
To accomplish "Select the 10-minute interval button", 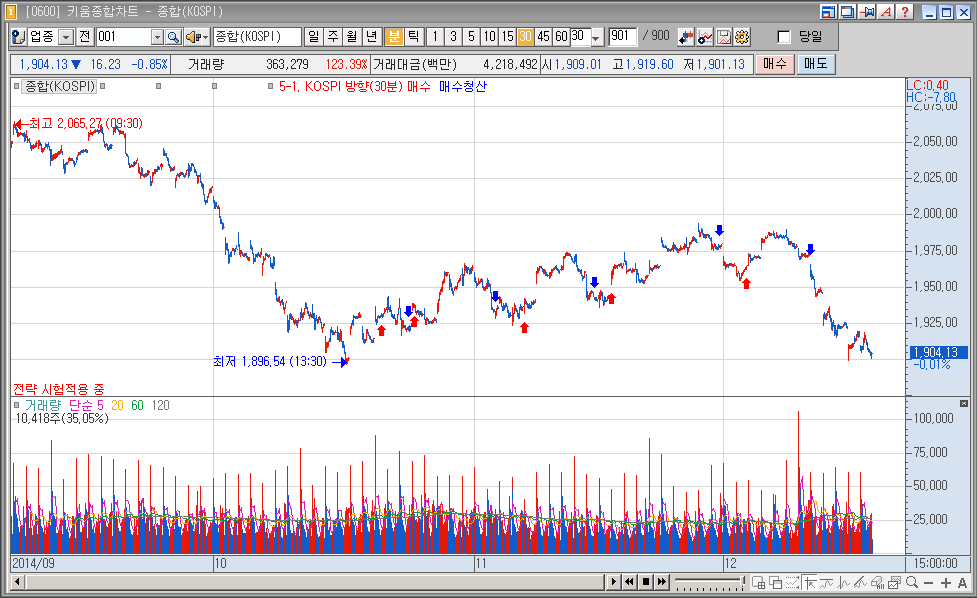I will pyautogui.click(x=490, y=37).
